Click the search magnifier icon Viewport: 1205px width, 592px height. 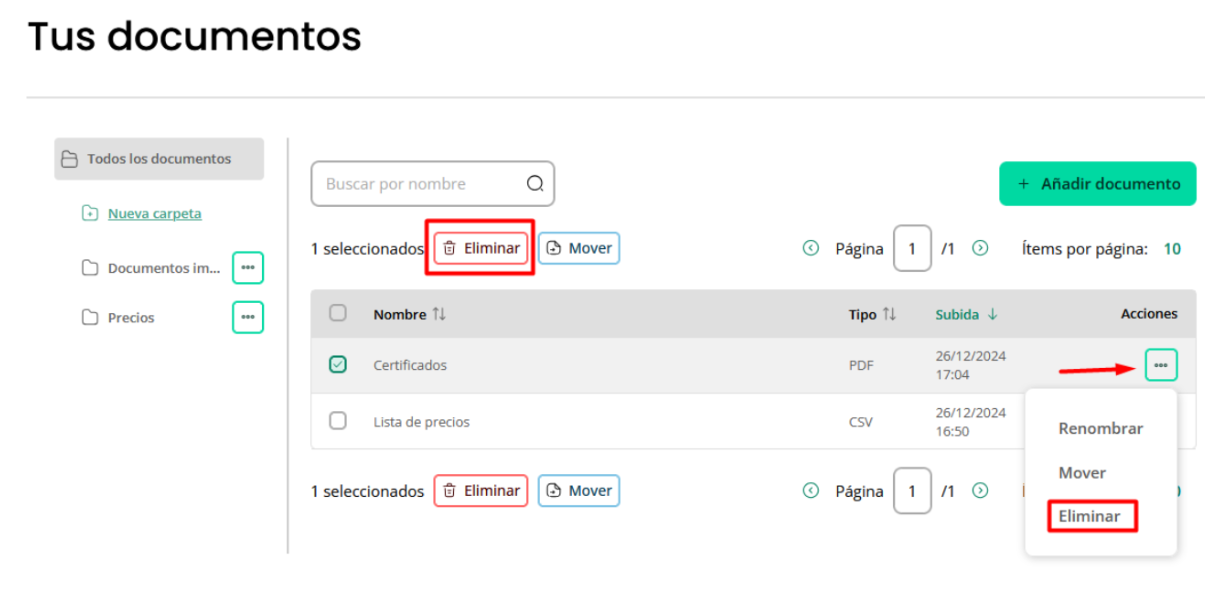(535, 183)
